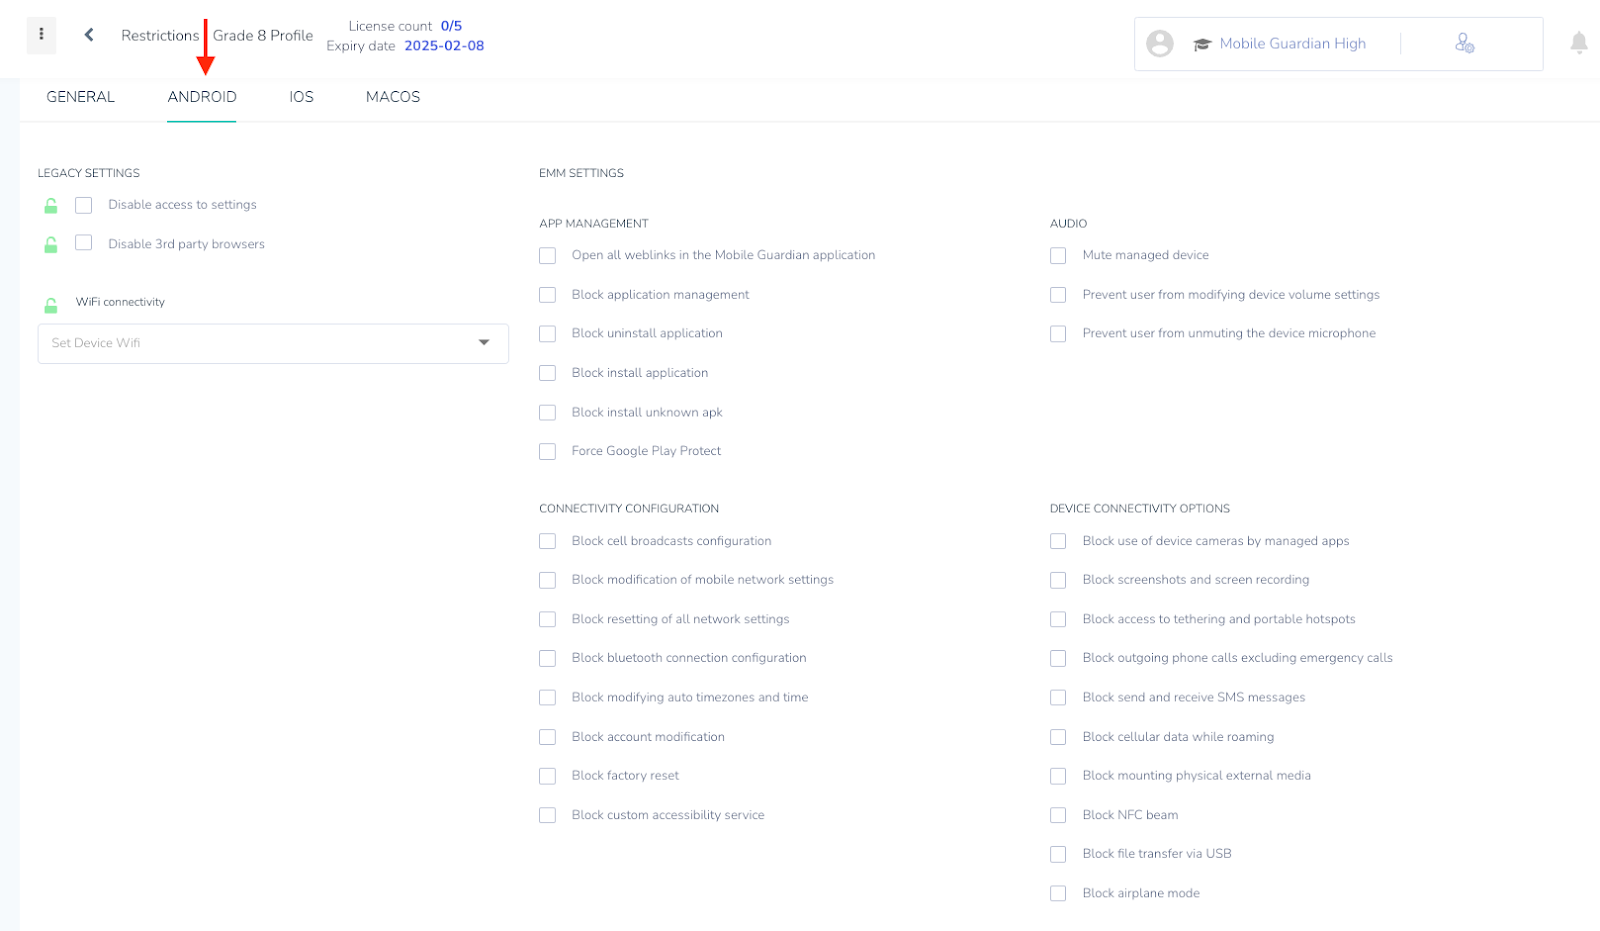This screenshot has height=931, width=1600.
Task: Check Mute managed device option
Action: coord(1058,256)
